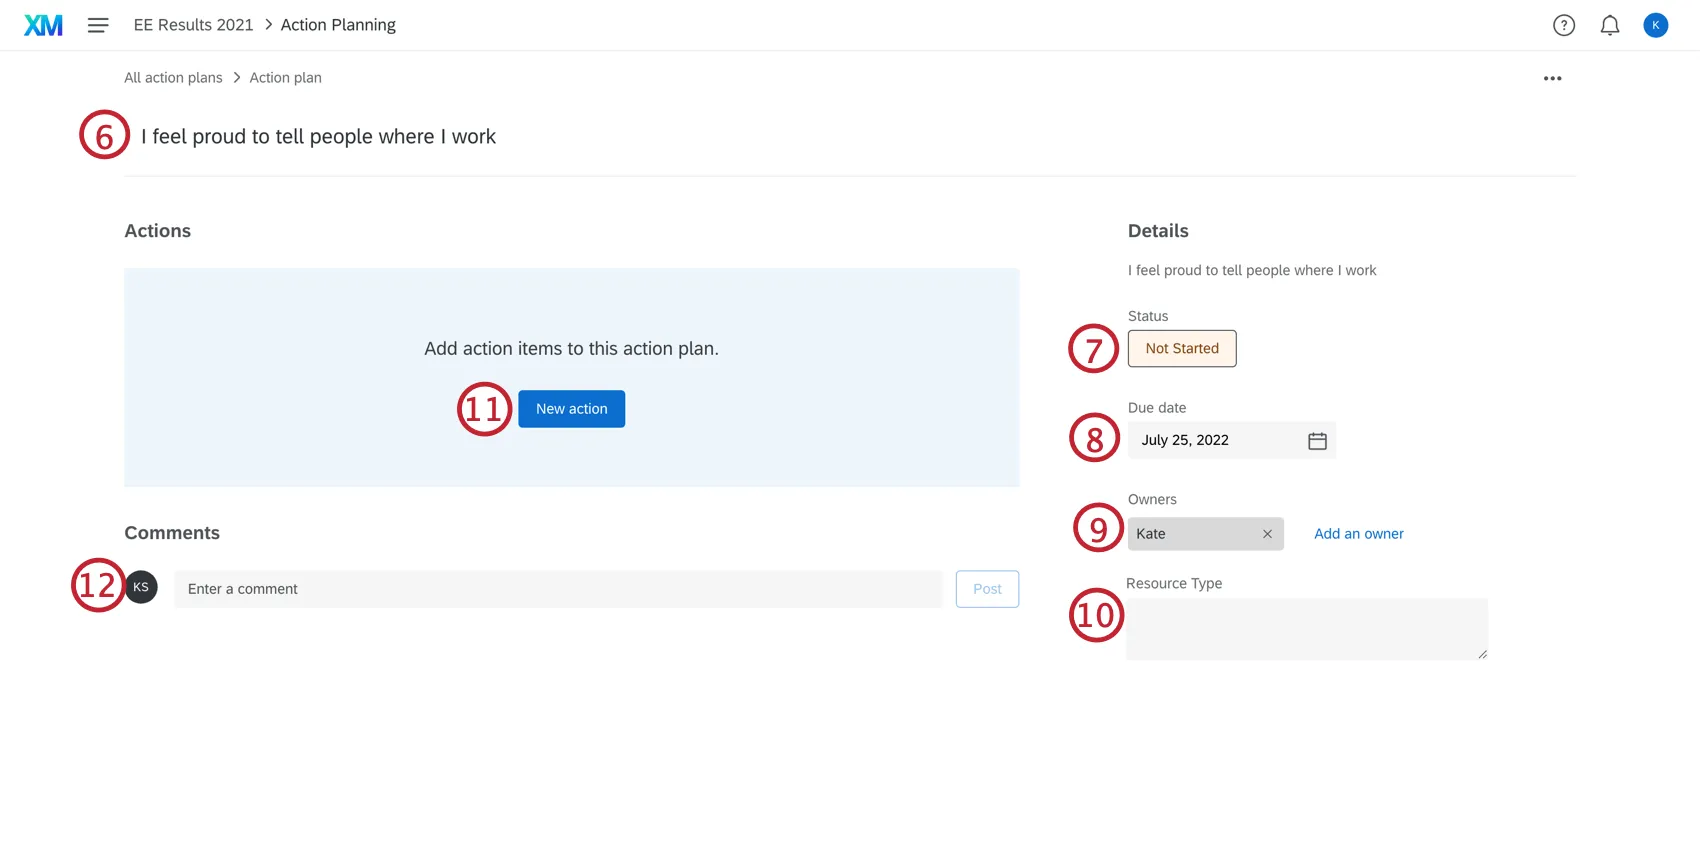
Task: Click into the Resource Type text area
Action: point(1306,629)
